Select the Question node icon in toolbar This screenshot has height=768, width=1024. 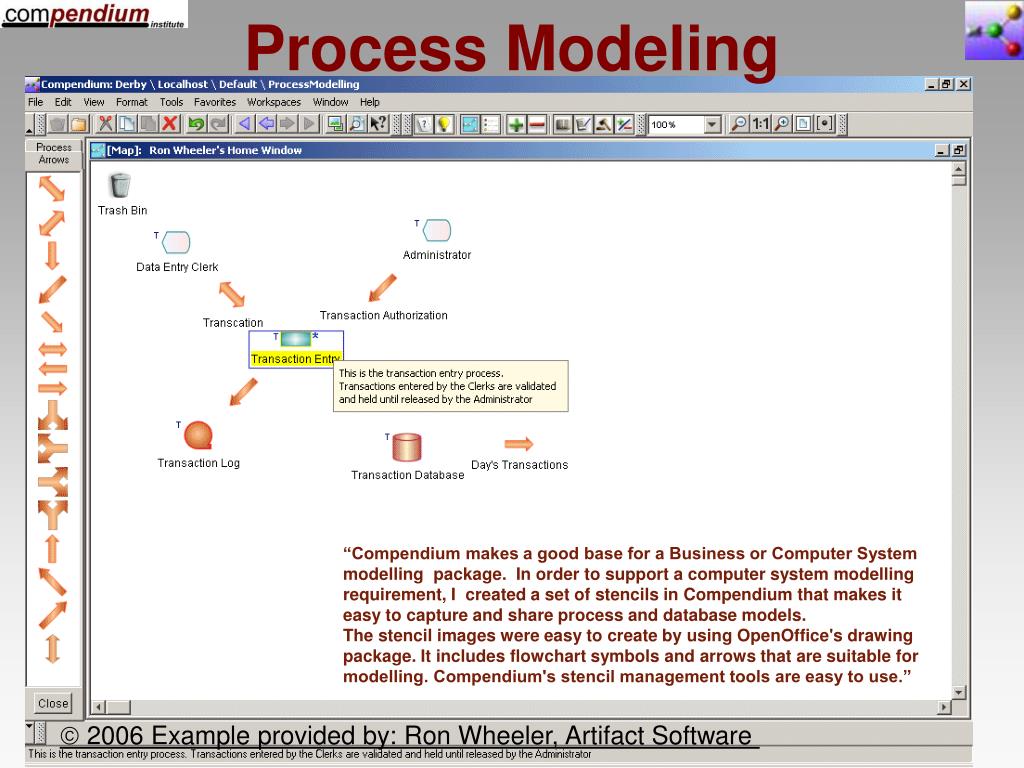[x=424, y=123]
